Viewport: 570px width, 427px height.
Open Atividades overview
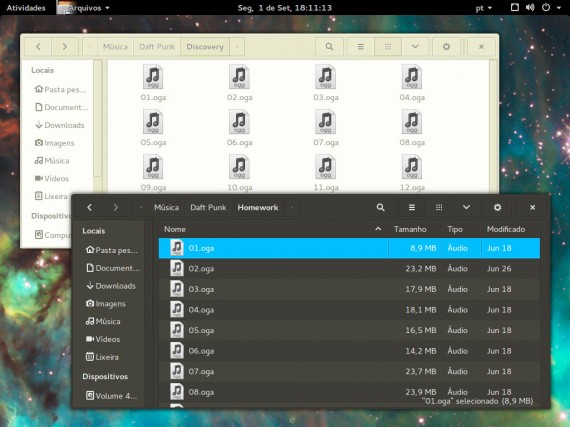tap(26, 8)
